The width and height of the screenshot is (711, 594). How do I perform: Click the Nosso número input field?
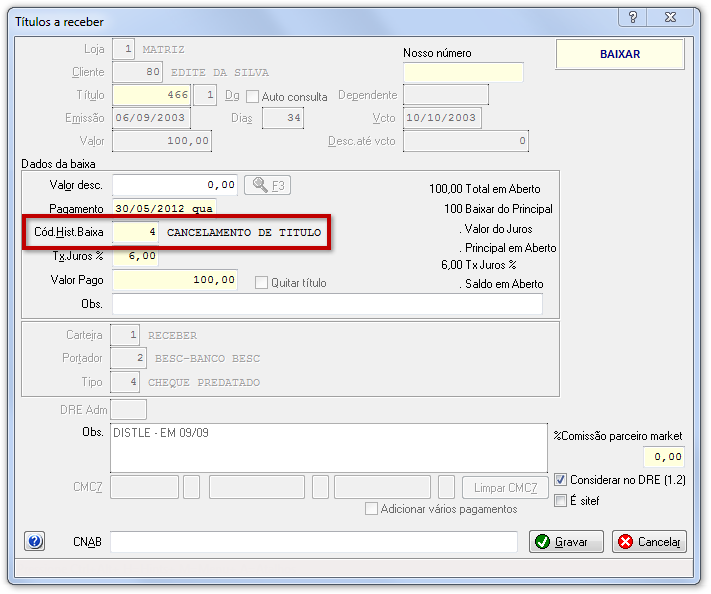463,73
